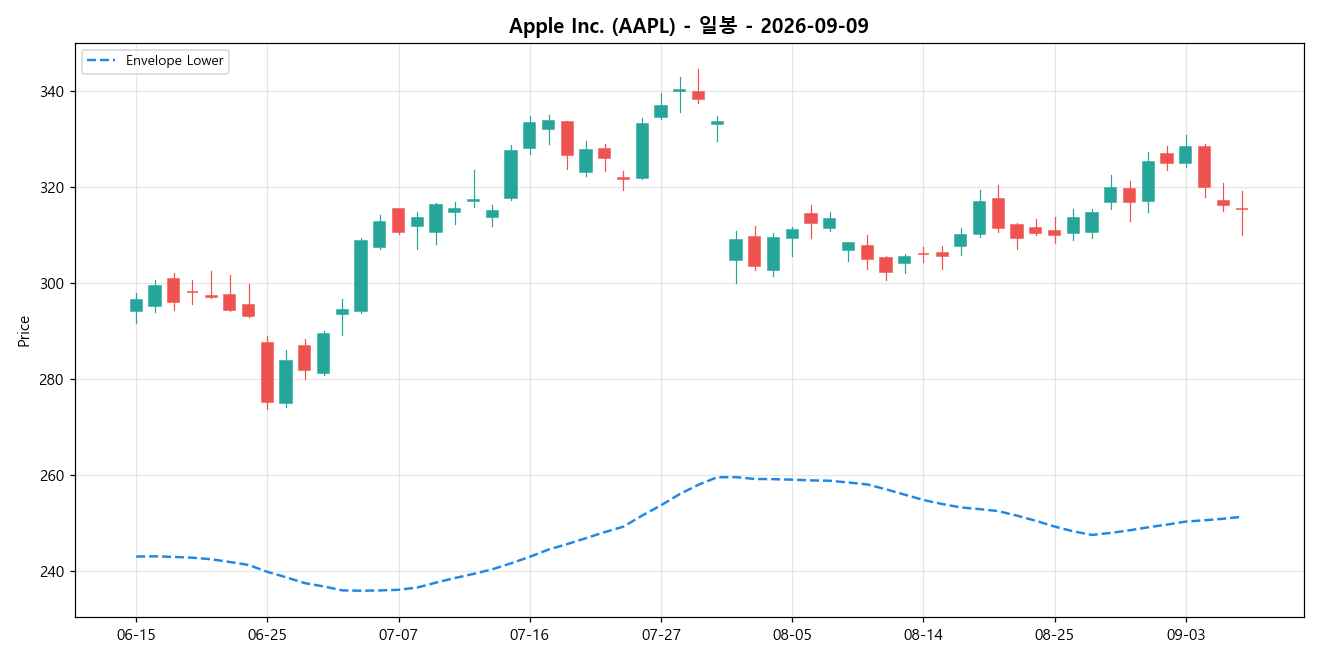Click the dashed blue line sample in legend
The width and height of the screenshot is (1320, 660).
pos(101,61)
